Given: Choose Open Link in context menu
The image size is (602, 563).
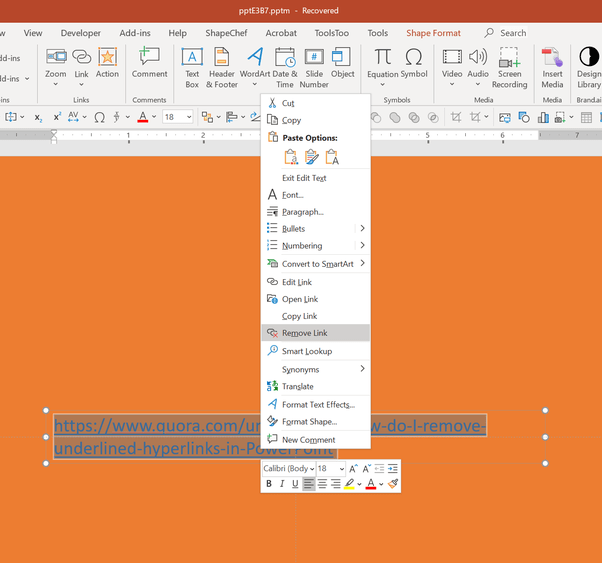Looking at the screenshot, I should point(316,299).
